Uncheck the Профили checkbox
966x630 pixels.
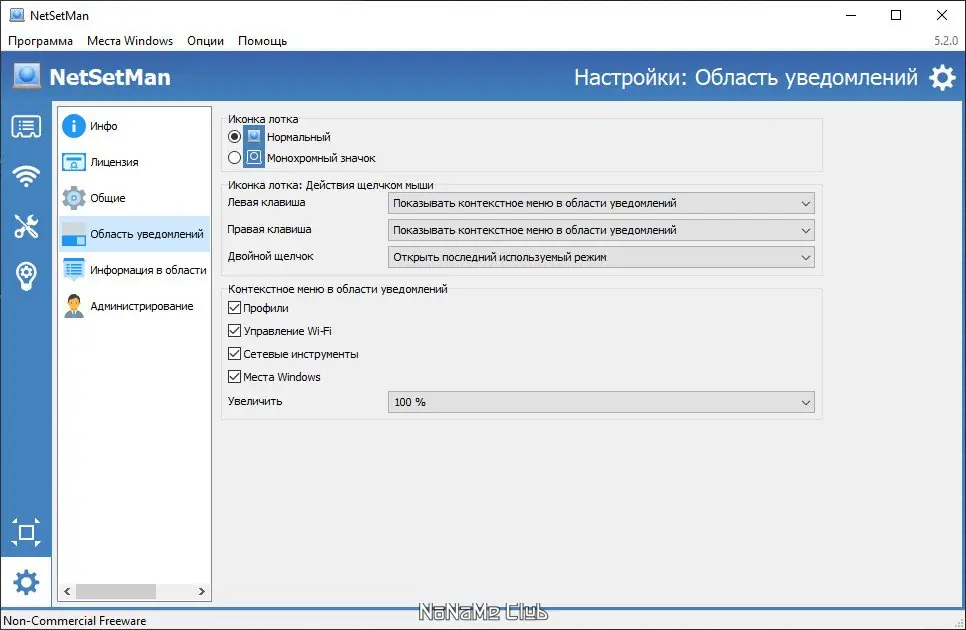point(234,307)
